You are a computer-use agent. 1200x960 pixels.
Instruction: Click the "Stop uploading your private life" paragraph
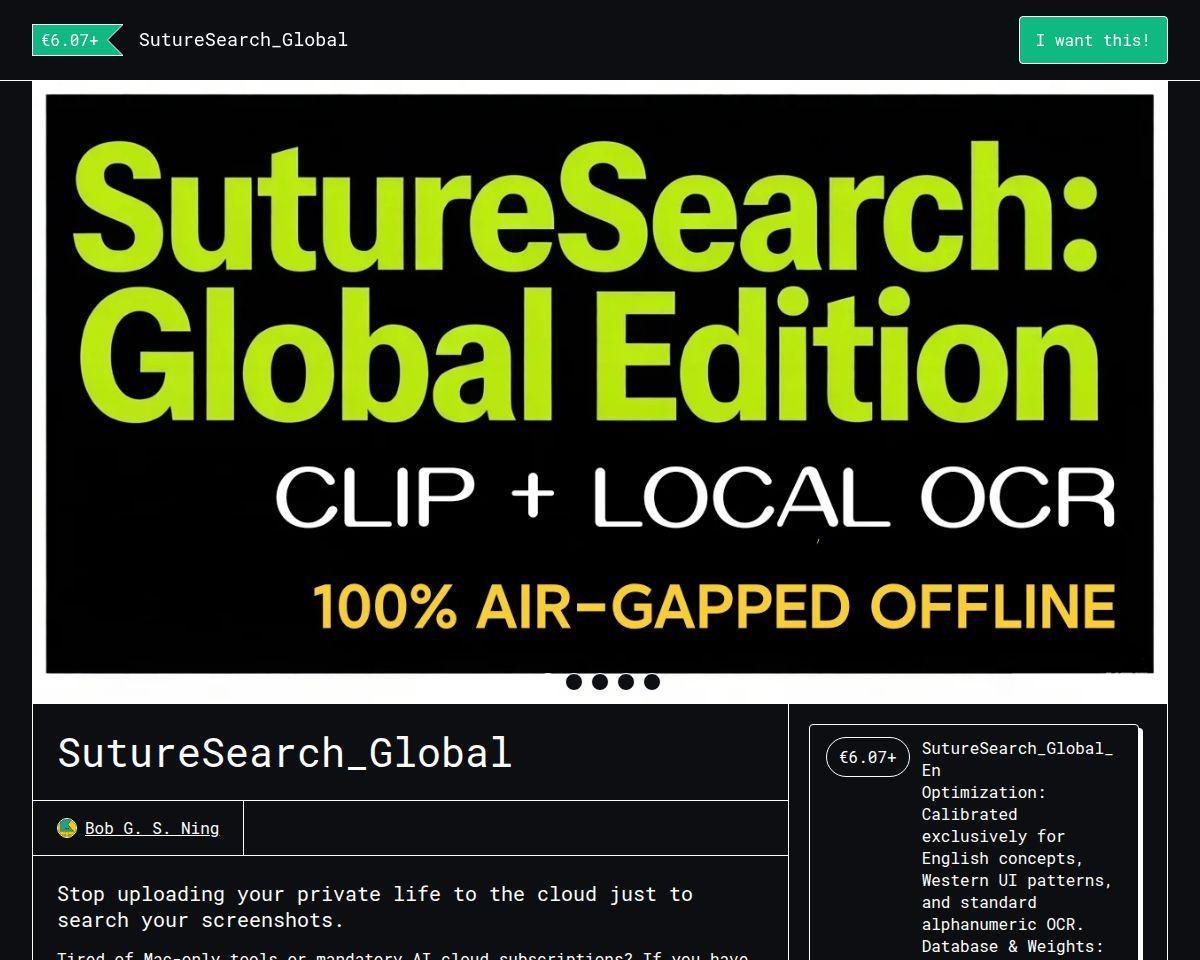pos(375,907)
